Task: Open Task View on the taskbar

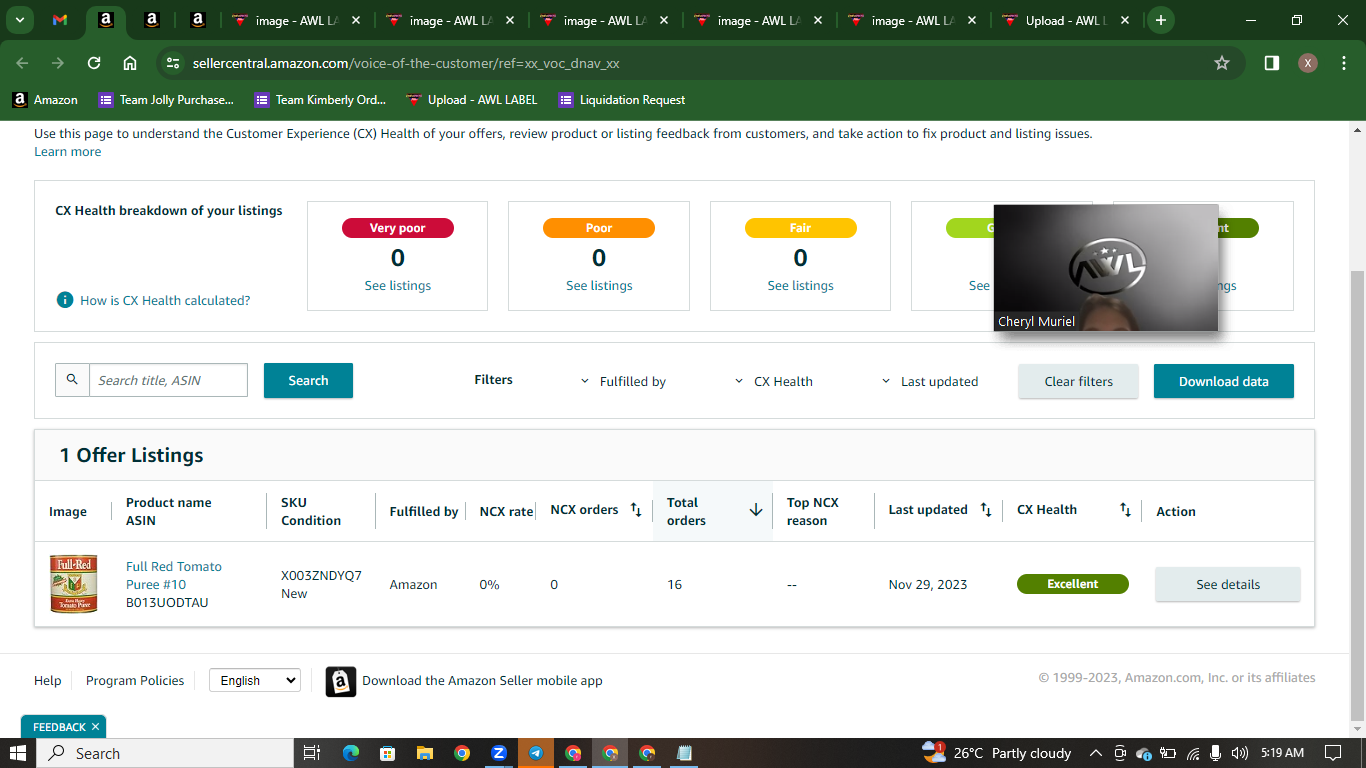Action: (312, 753)
